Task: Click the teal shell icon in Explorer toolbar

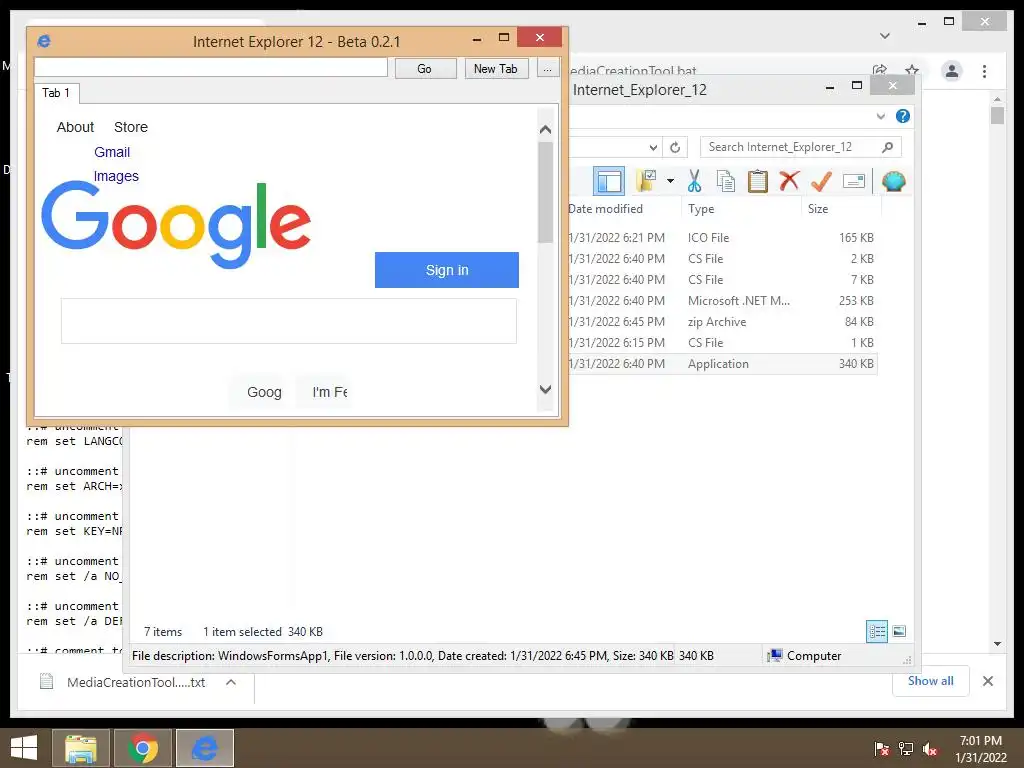Action: point(893,181)
